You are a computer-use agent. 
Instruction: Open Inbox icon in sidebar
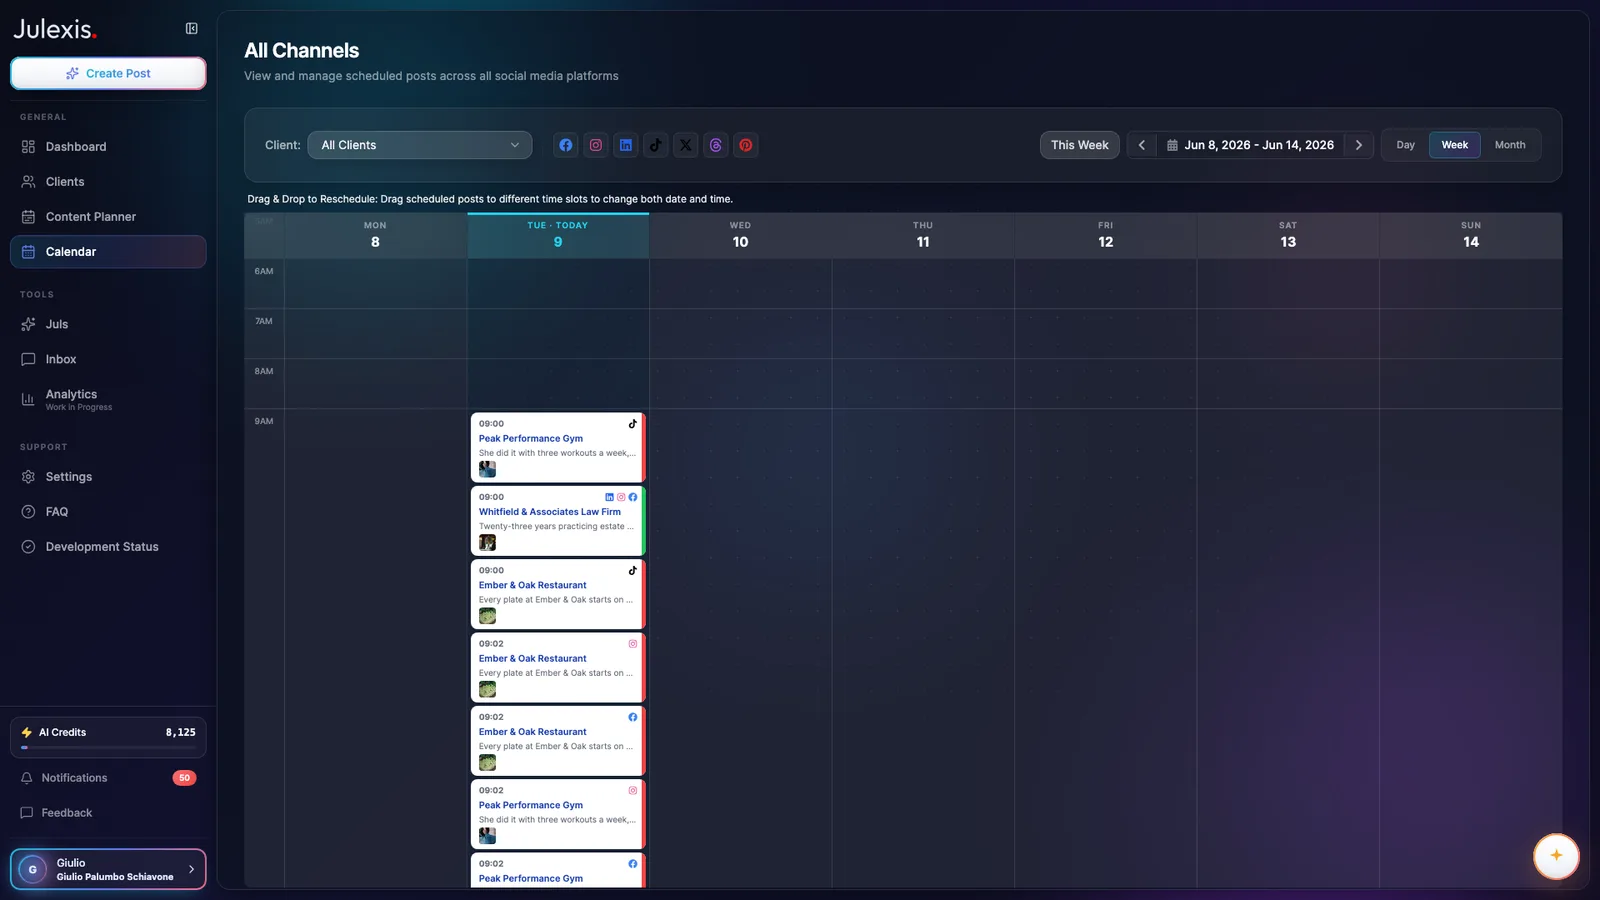pyautogui.click(x=28, y=359)
